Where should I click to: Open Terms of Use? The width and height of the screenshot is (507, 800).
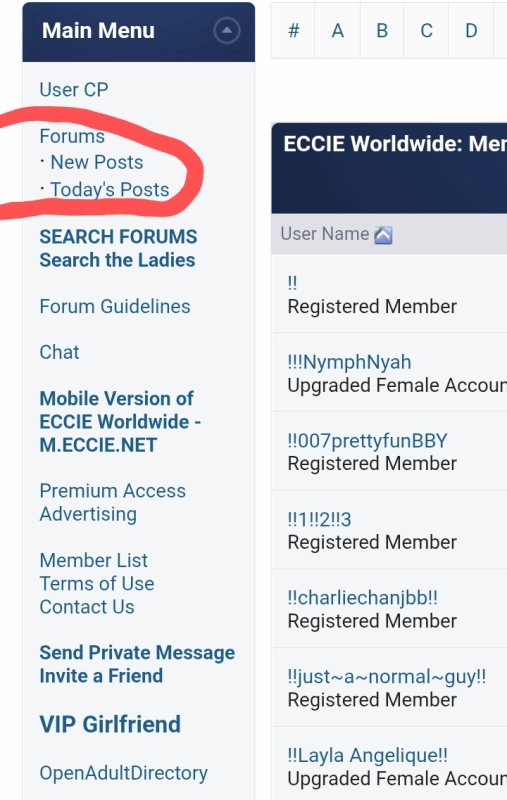(x=97, y=584)
